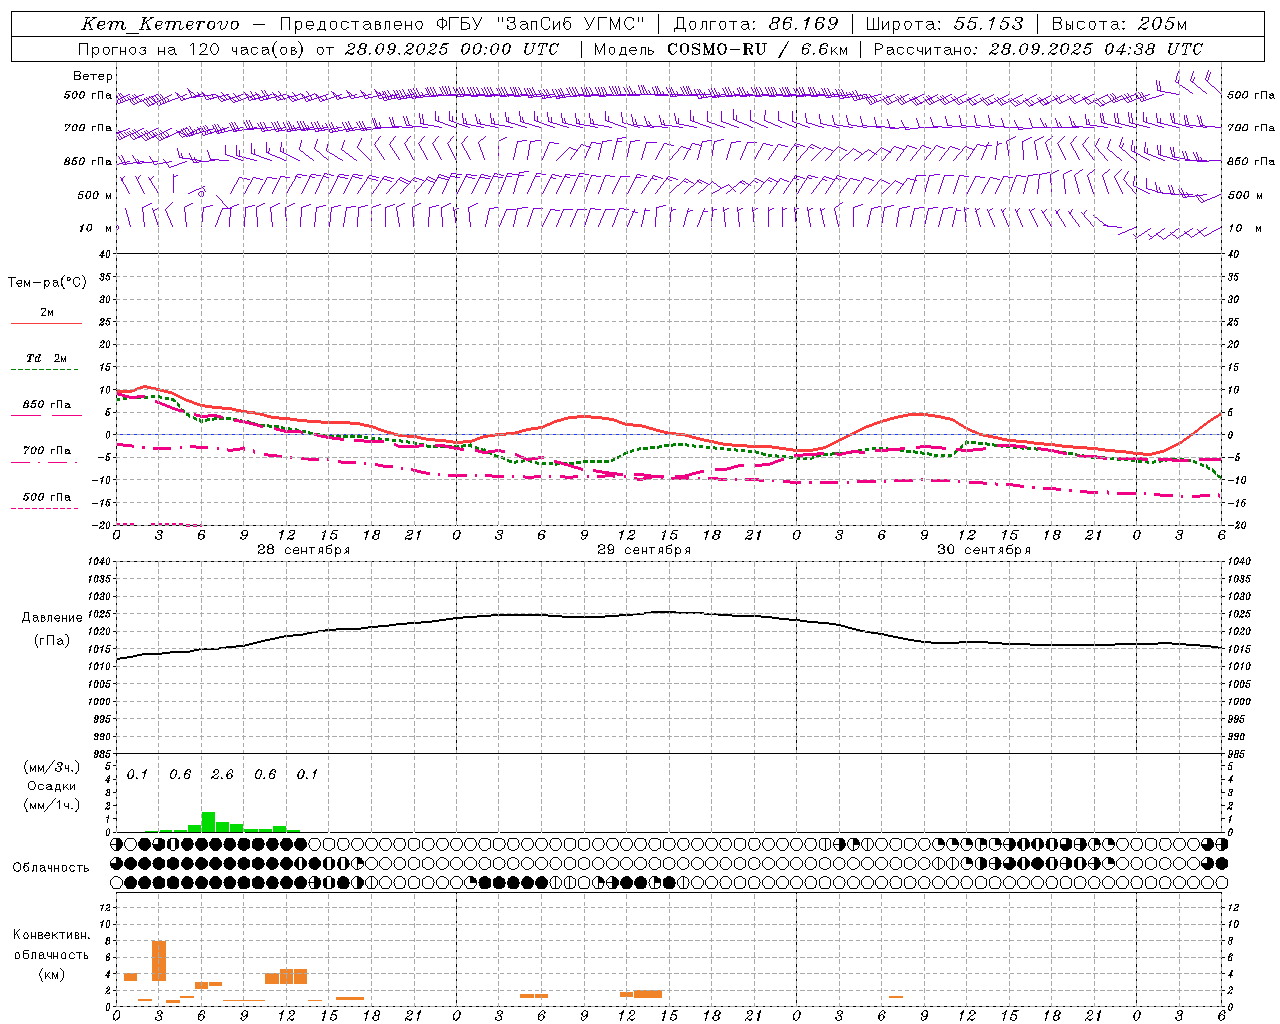Click the Td 2м dew point legend
The width and height of the screenshot is (1280, 1024).
46,362
